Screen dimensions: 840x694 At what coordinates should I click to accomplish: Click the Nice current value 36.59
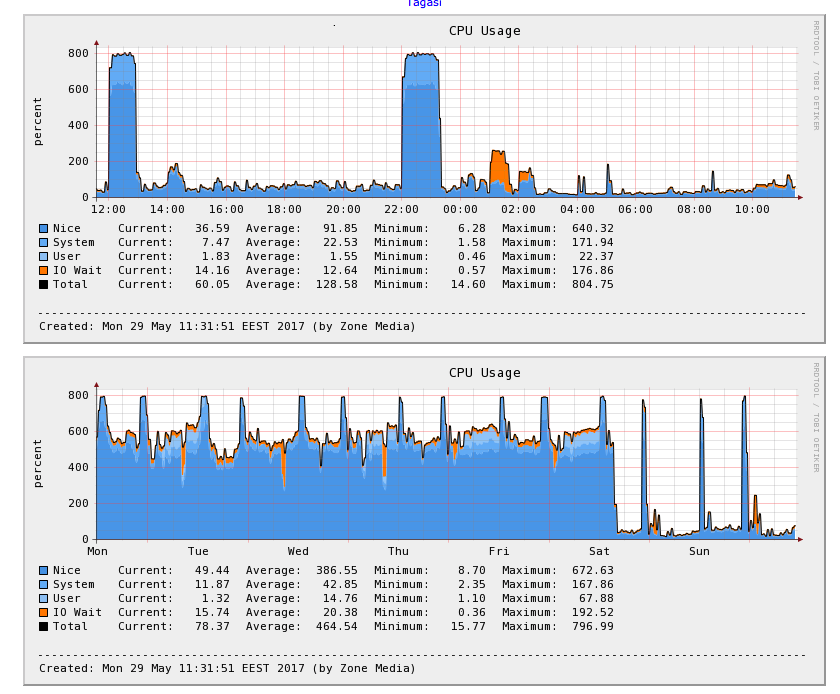click(212, 229)
